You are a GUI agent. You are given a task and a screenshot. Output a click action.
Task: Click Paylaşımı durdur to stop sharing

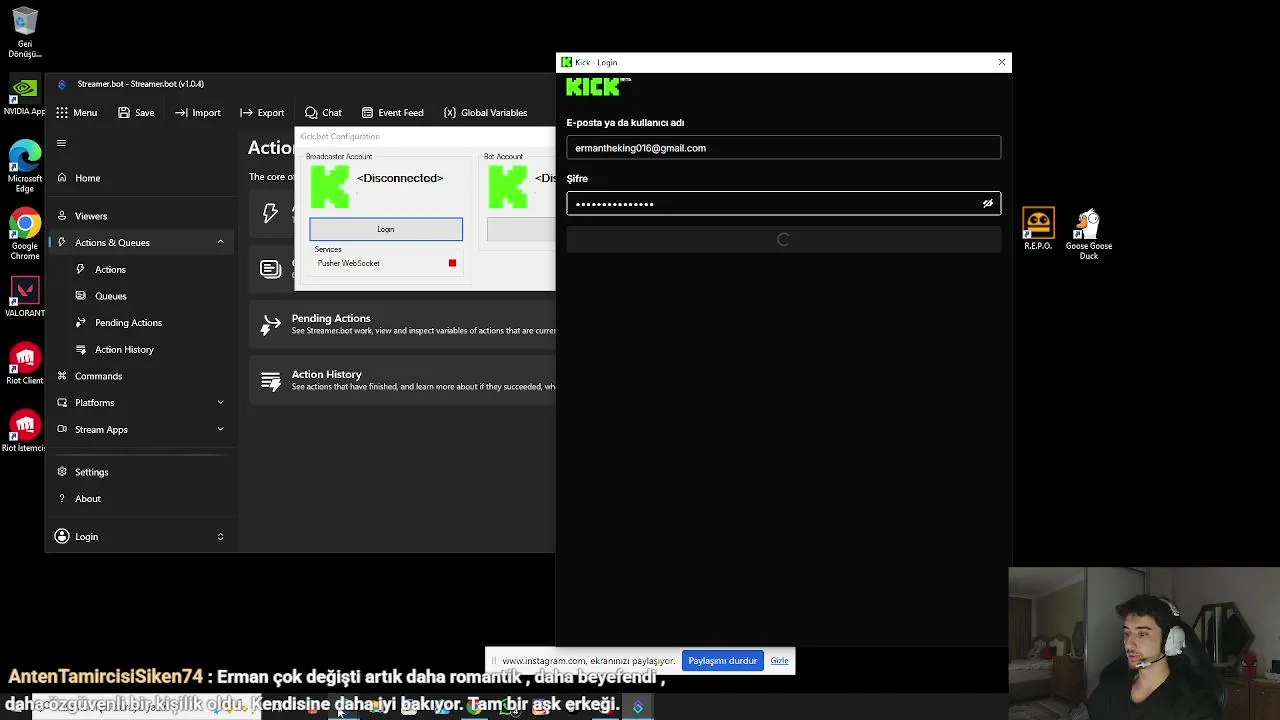coord(722,661)
